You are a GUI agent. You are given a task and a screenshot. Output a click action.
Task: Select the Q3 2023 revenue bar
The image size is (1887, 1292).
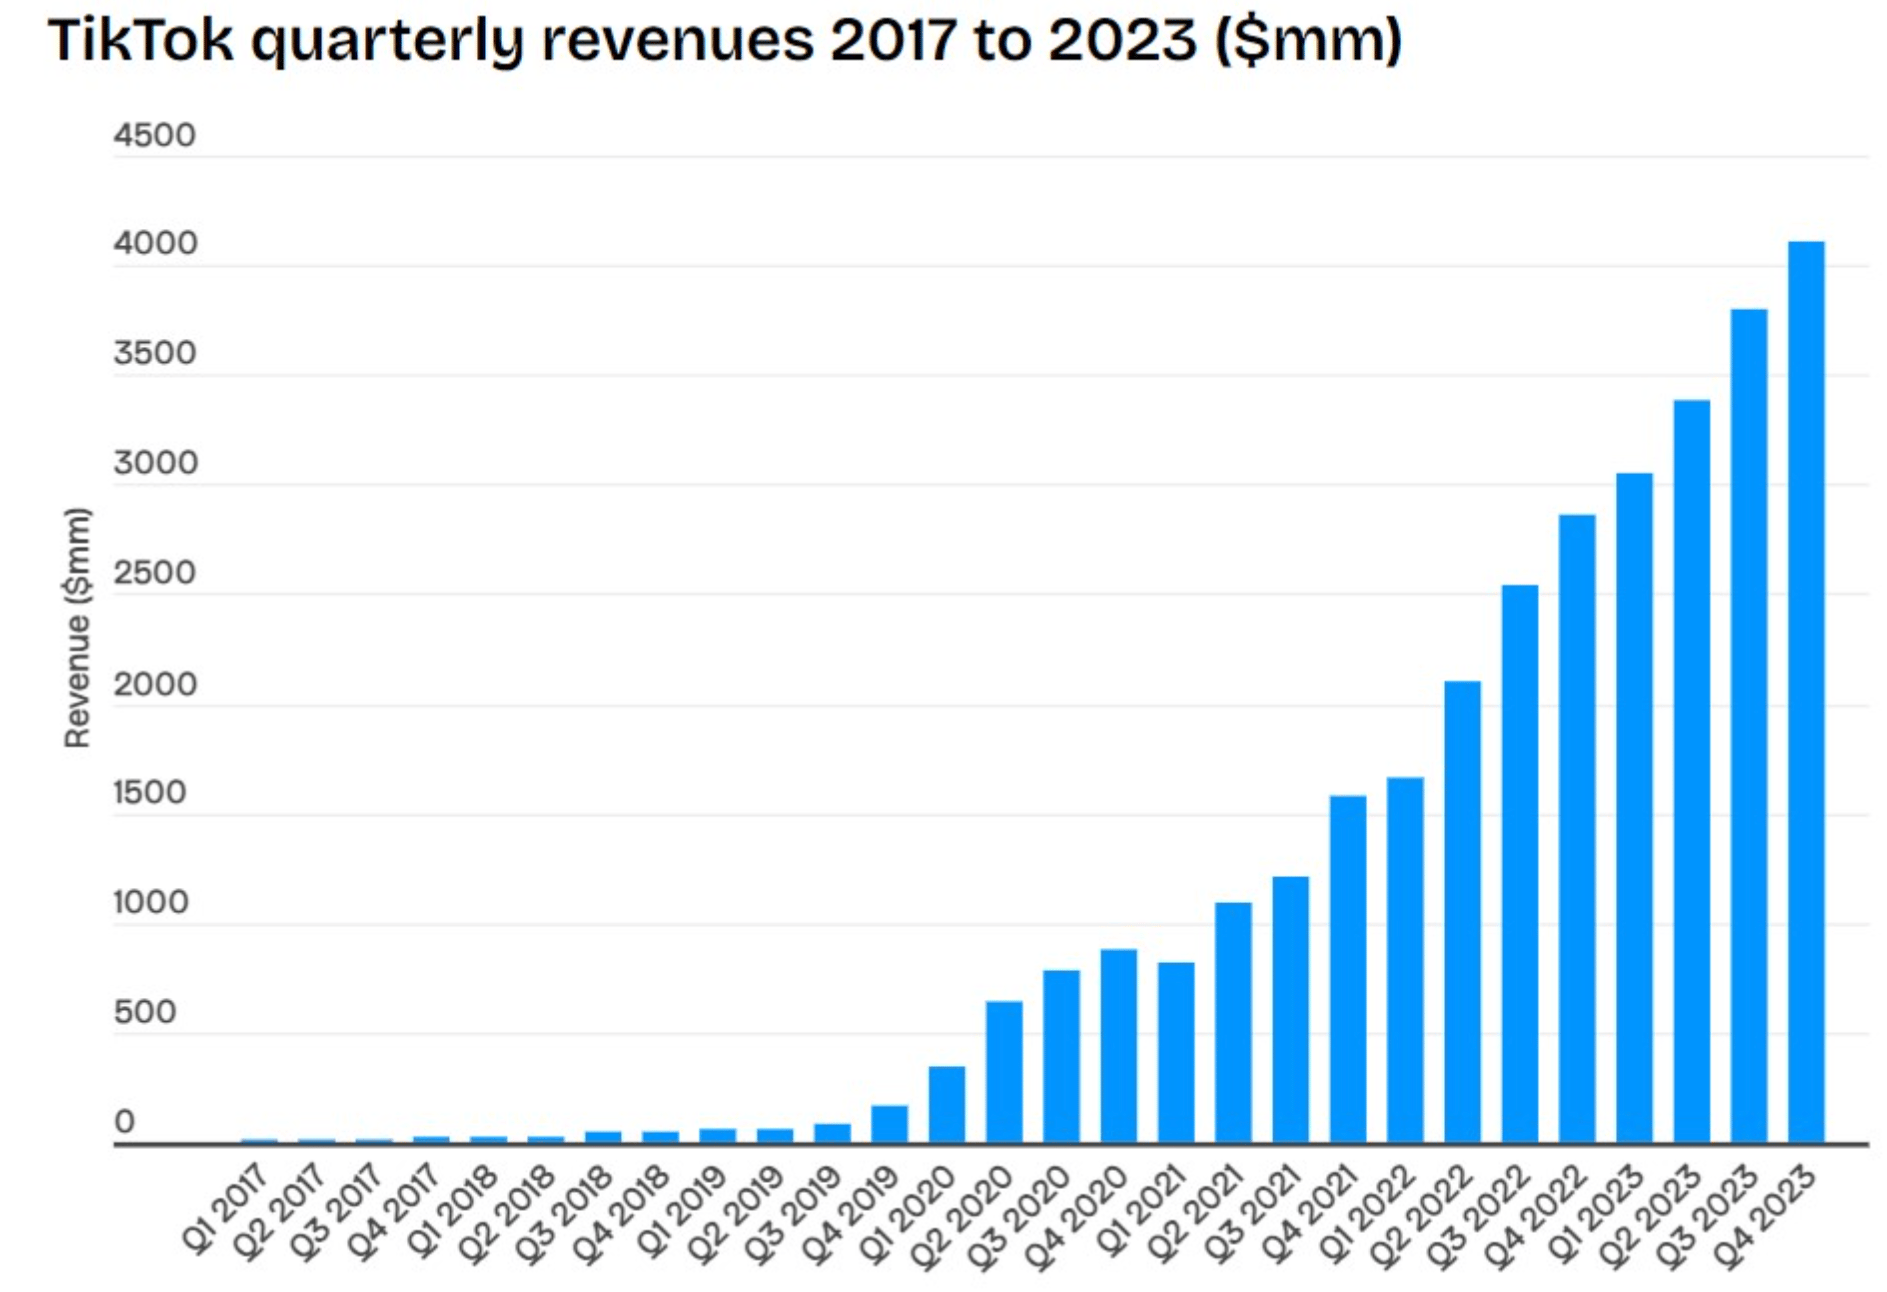point(1749,726)
